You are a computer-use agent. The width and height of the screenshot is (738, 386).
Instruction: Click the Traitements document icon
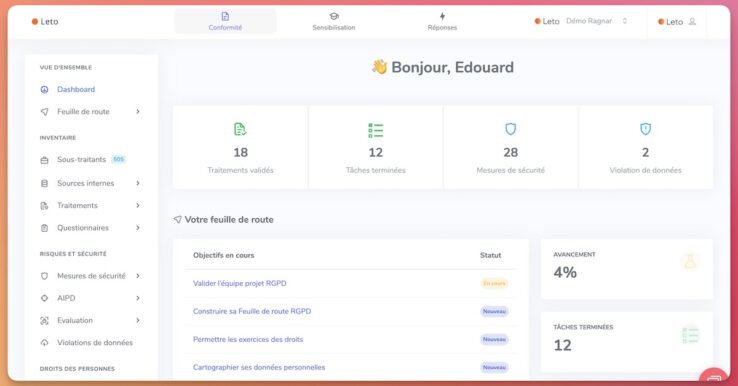44,206
